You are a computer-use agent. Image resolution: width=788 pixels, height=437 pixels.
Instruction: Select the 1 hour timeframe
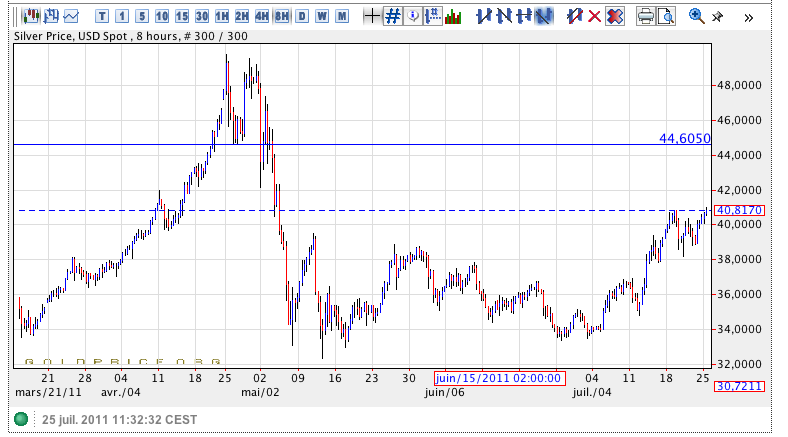point(222,16)
